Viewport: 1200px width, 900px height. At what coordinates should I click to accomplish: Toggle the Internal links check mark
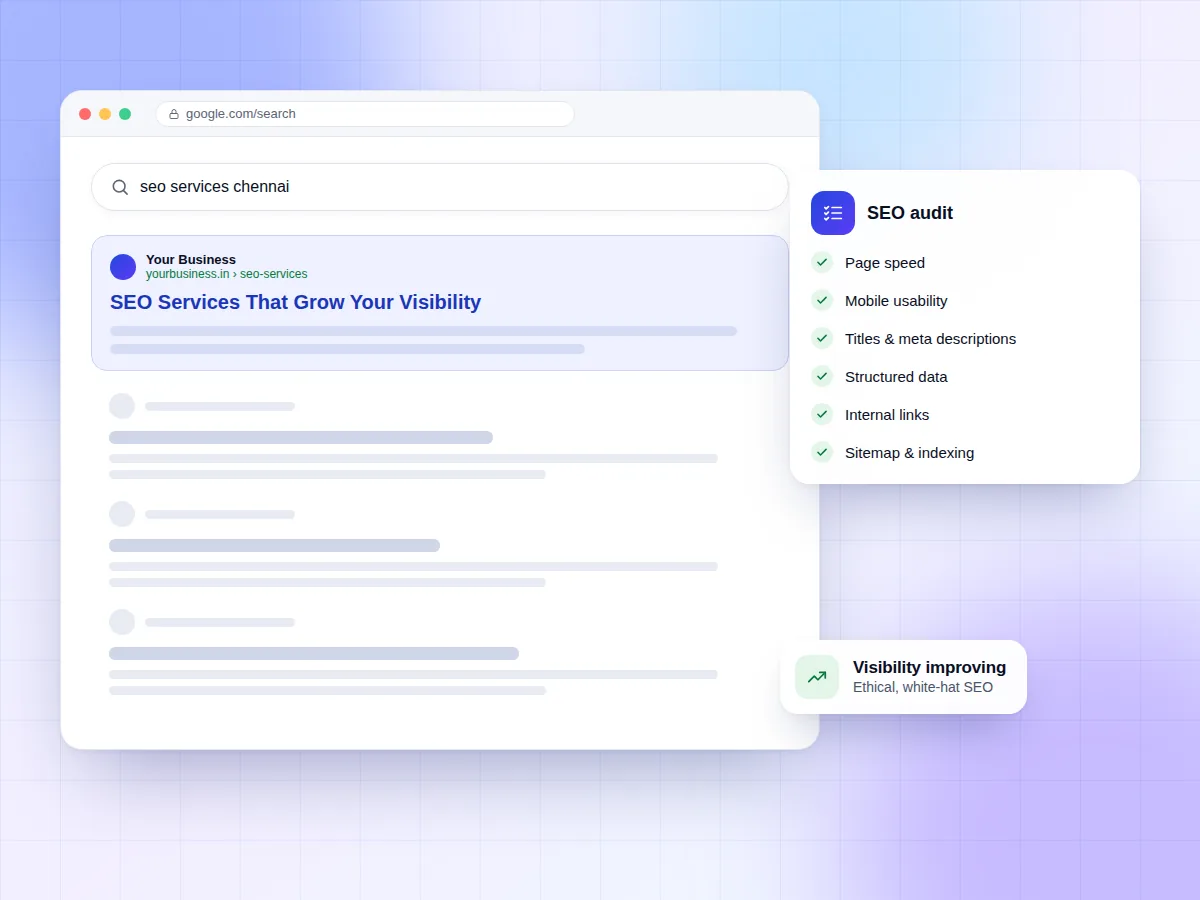point(822,414)
